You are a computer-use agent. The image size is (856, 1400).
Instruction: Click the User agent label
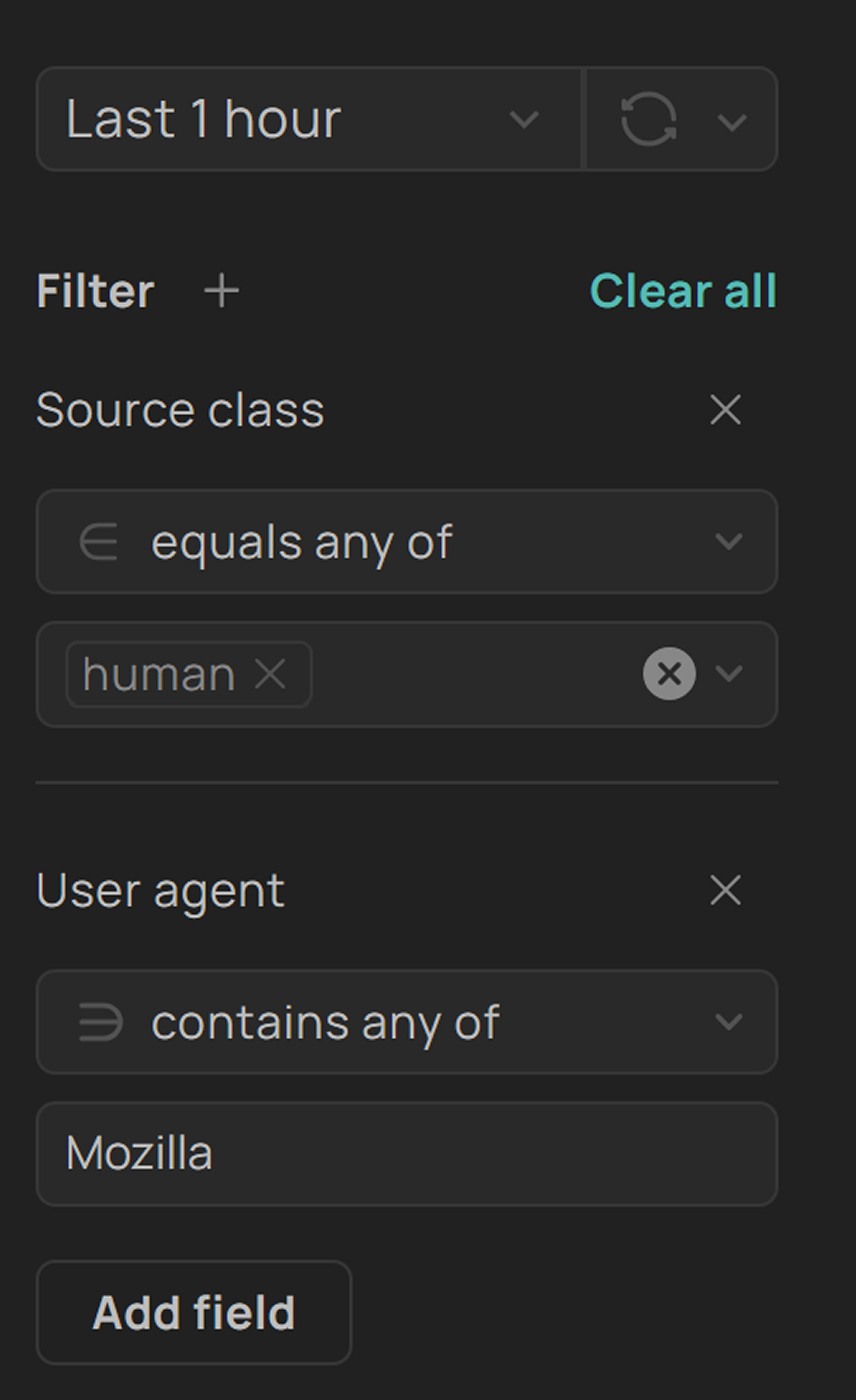160,890
